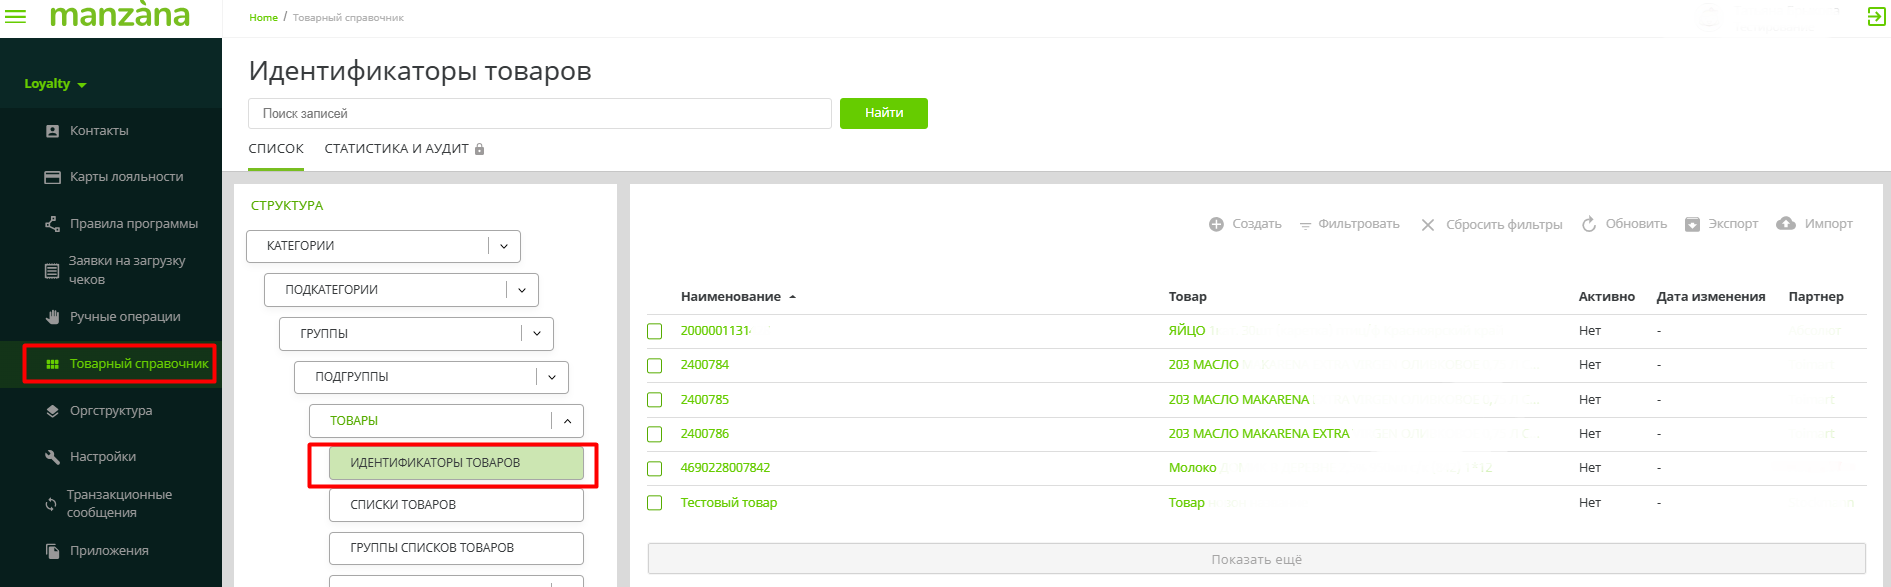Select checkbox next to 4690228007842
Screen dimensions: 1891x587
[x=655, y=469]
